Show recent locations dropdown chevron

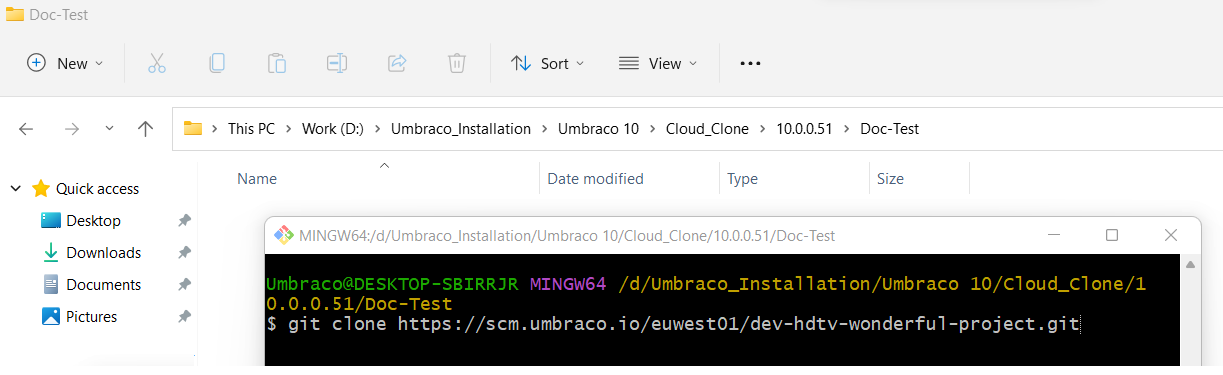pos(109,128)
